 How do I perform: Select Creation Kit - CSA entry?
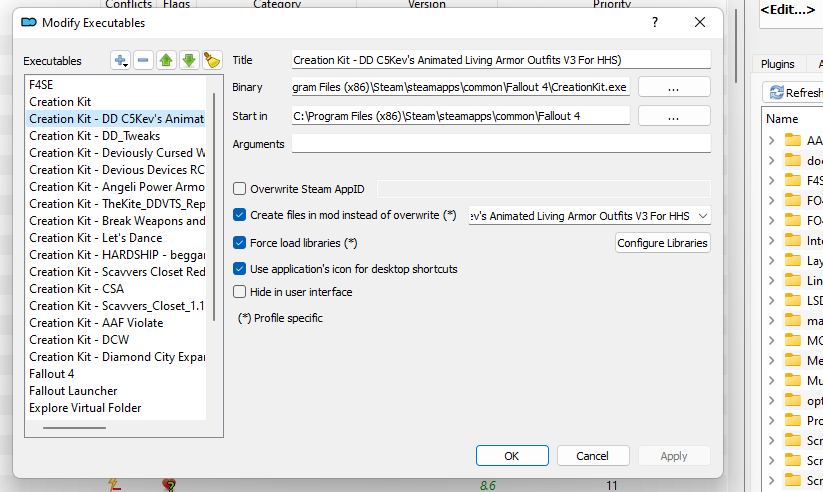point(115,289)
